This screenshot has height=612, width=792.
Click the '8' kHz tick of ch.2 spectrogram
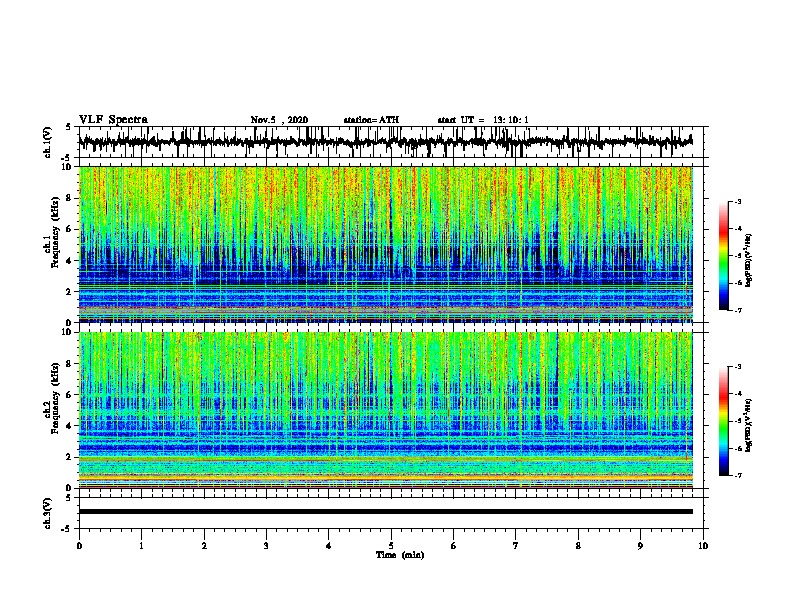(x=70, y=364)
